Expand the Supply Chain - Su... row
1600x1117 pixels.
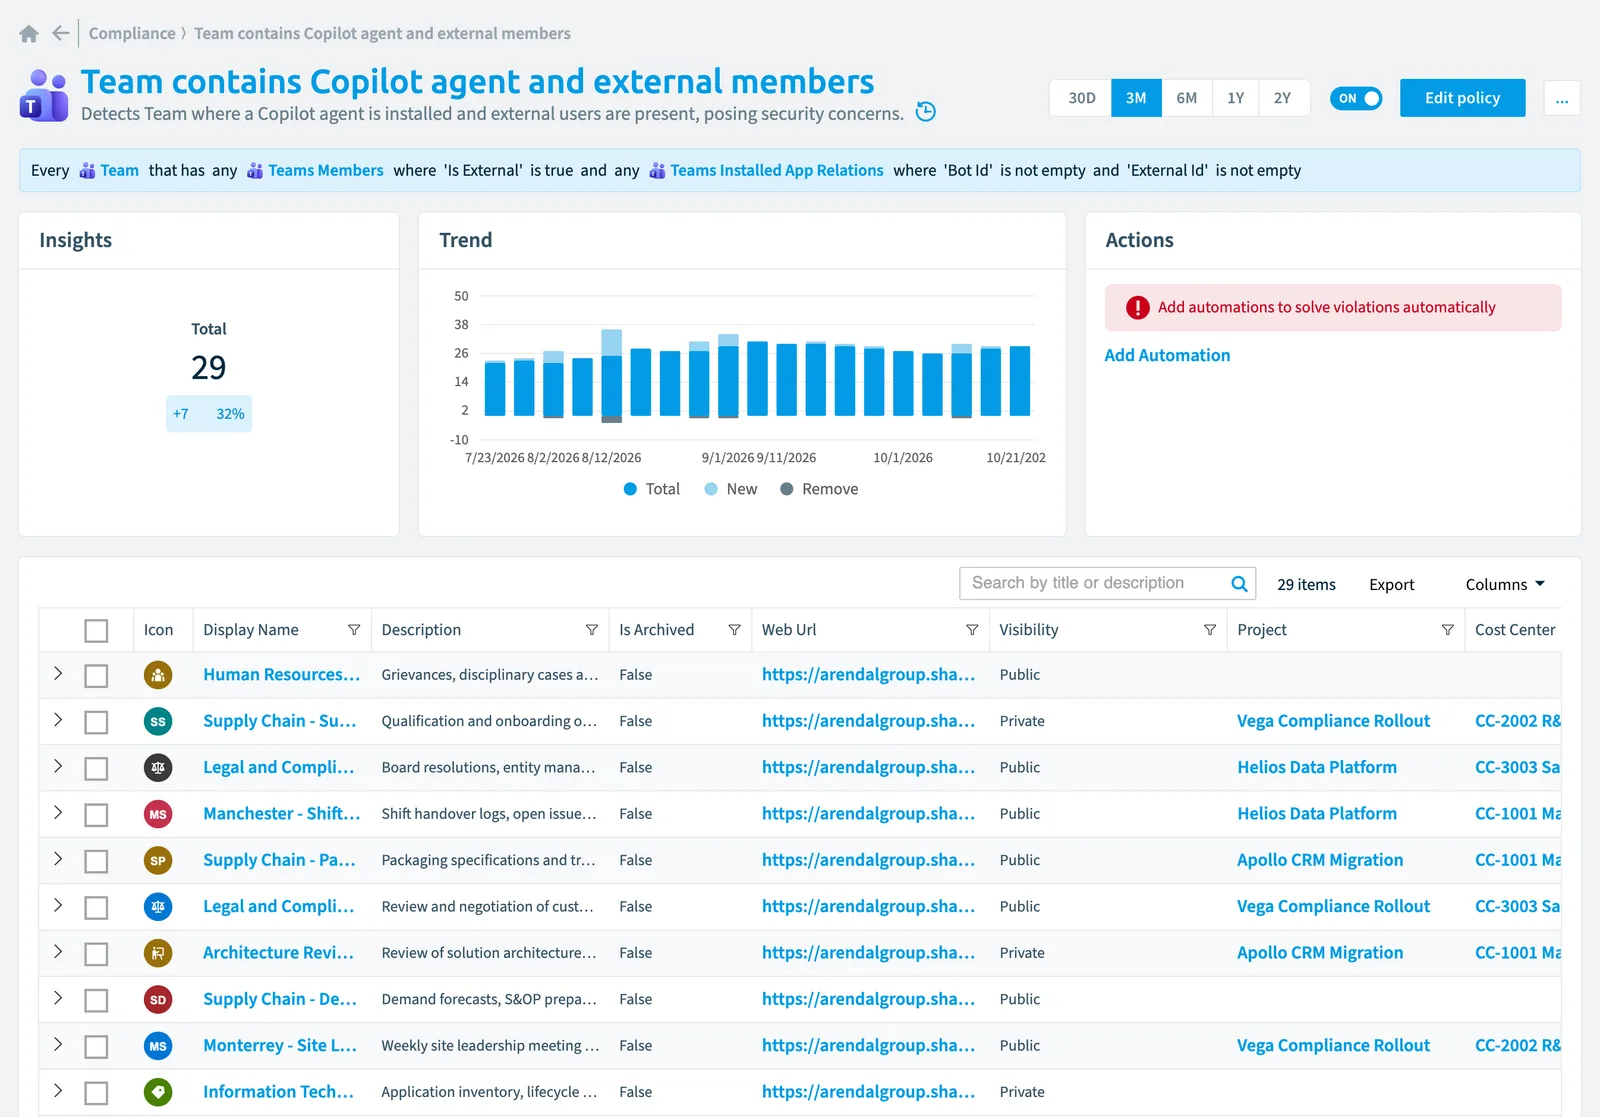tap(58, 720)
